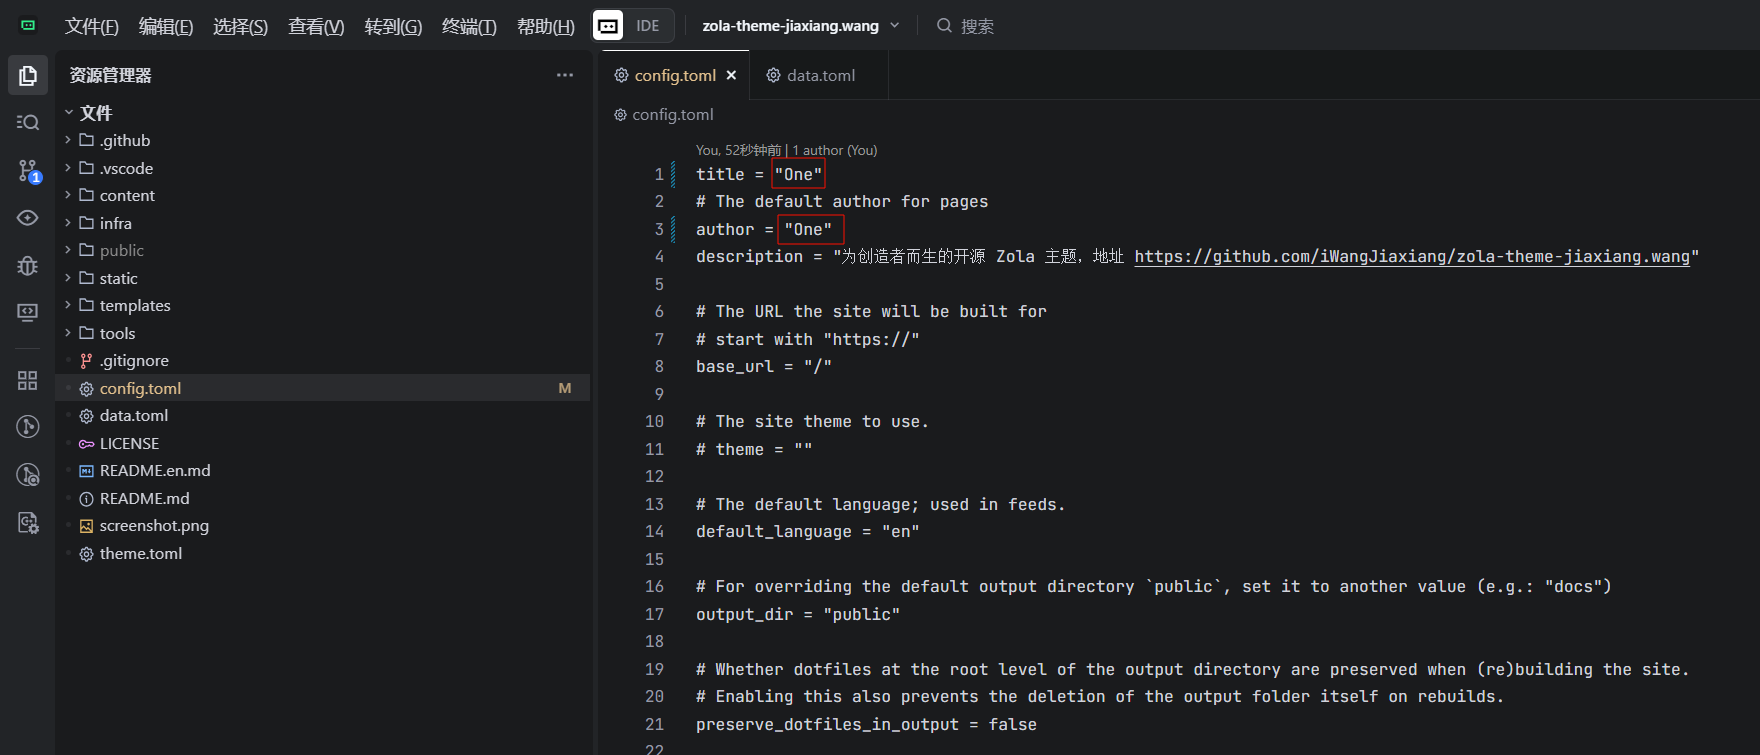
Task: Open the remote monitor icon in activity bar
Action: 28,313
